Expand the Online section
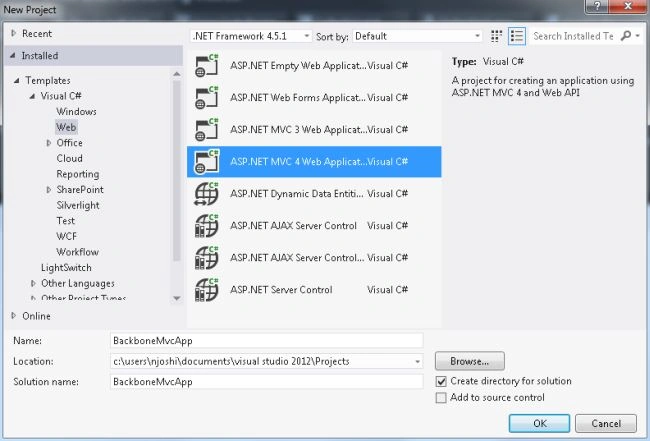This screenshot has height=441, width=650. click(14, 316)
